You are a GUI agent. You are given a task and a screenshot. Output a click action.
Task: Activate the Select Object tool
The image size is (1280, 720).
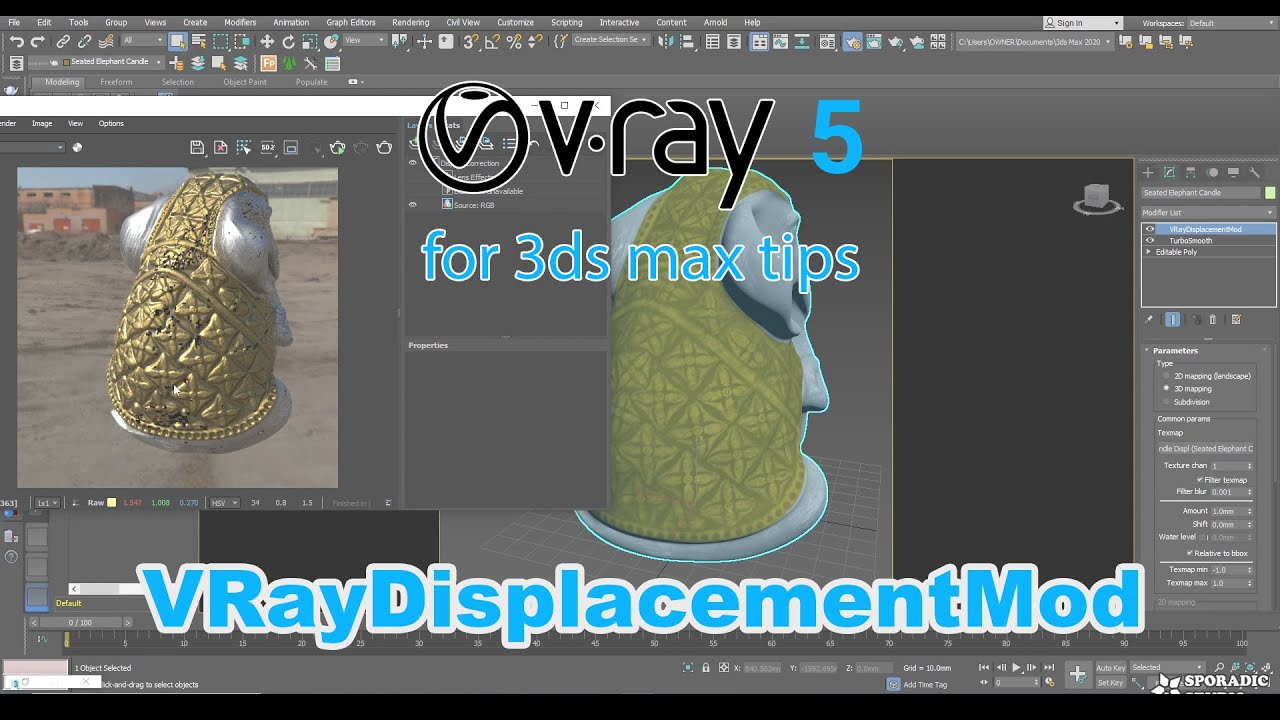point(177,41)
